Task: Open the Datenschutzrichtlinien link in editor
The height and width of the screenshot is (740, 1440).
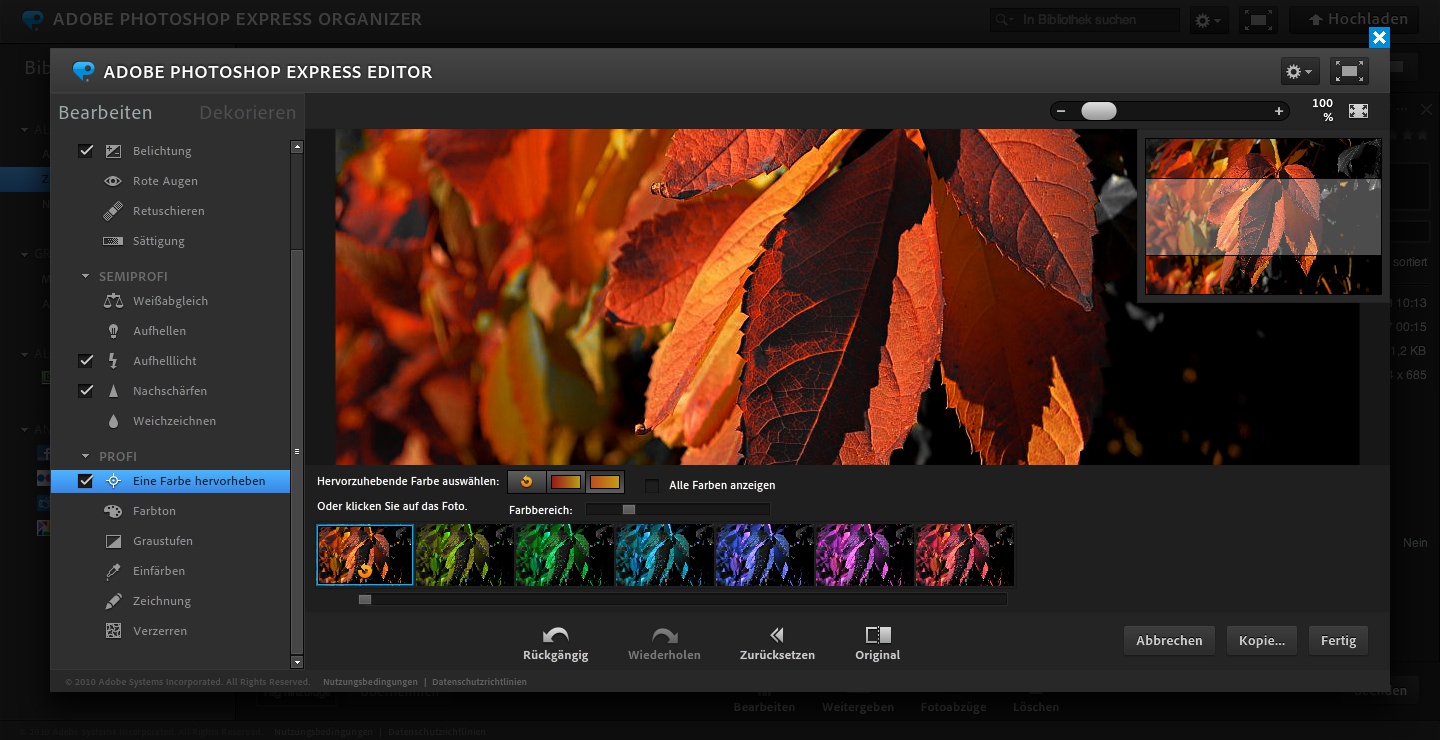Action: pyautogui.click(x=479, y=682)
